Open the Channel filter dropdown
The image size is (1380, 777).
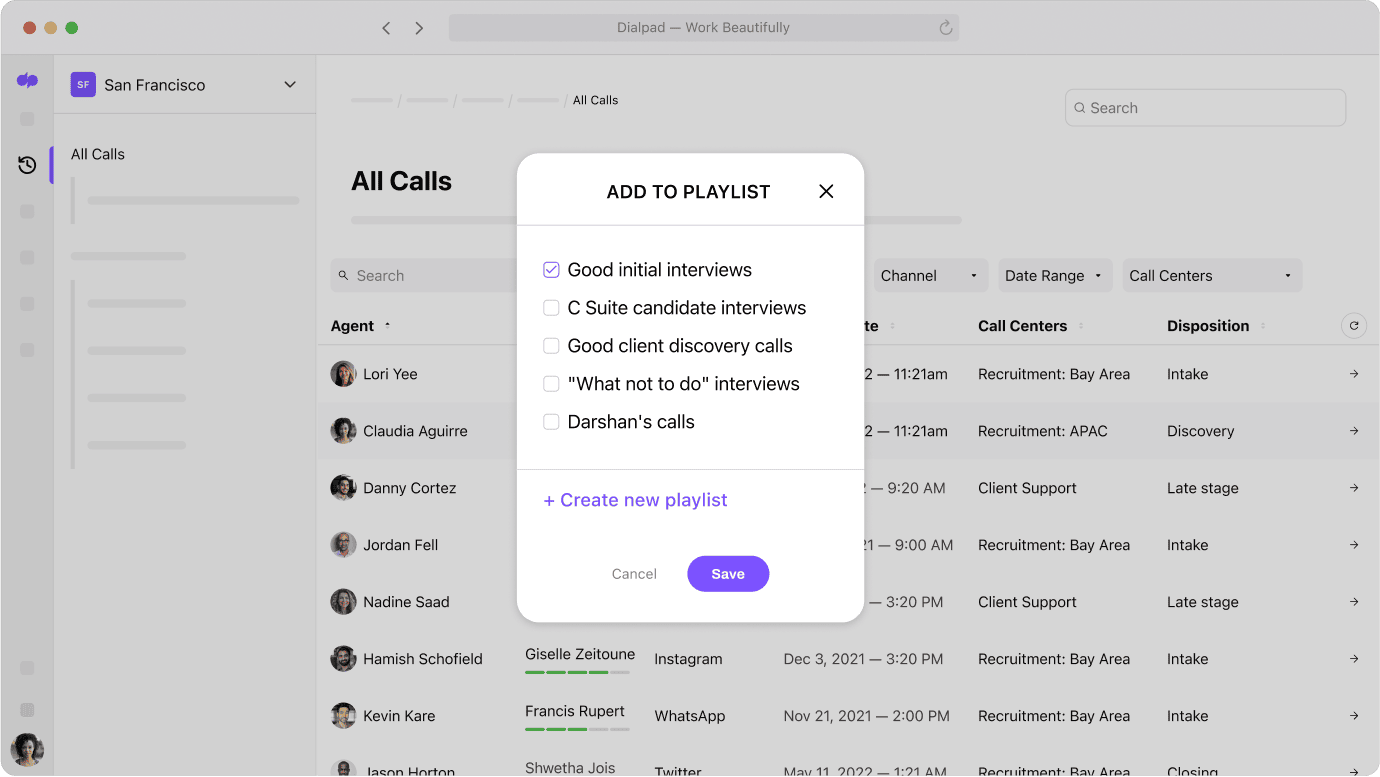click(x=930, y=275)
